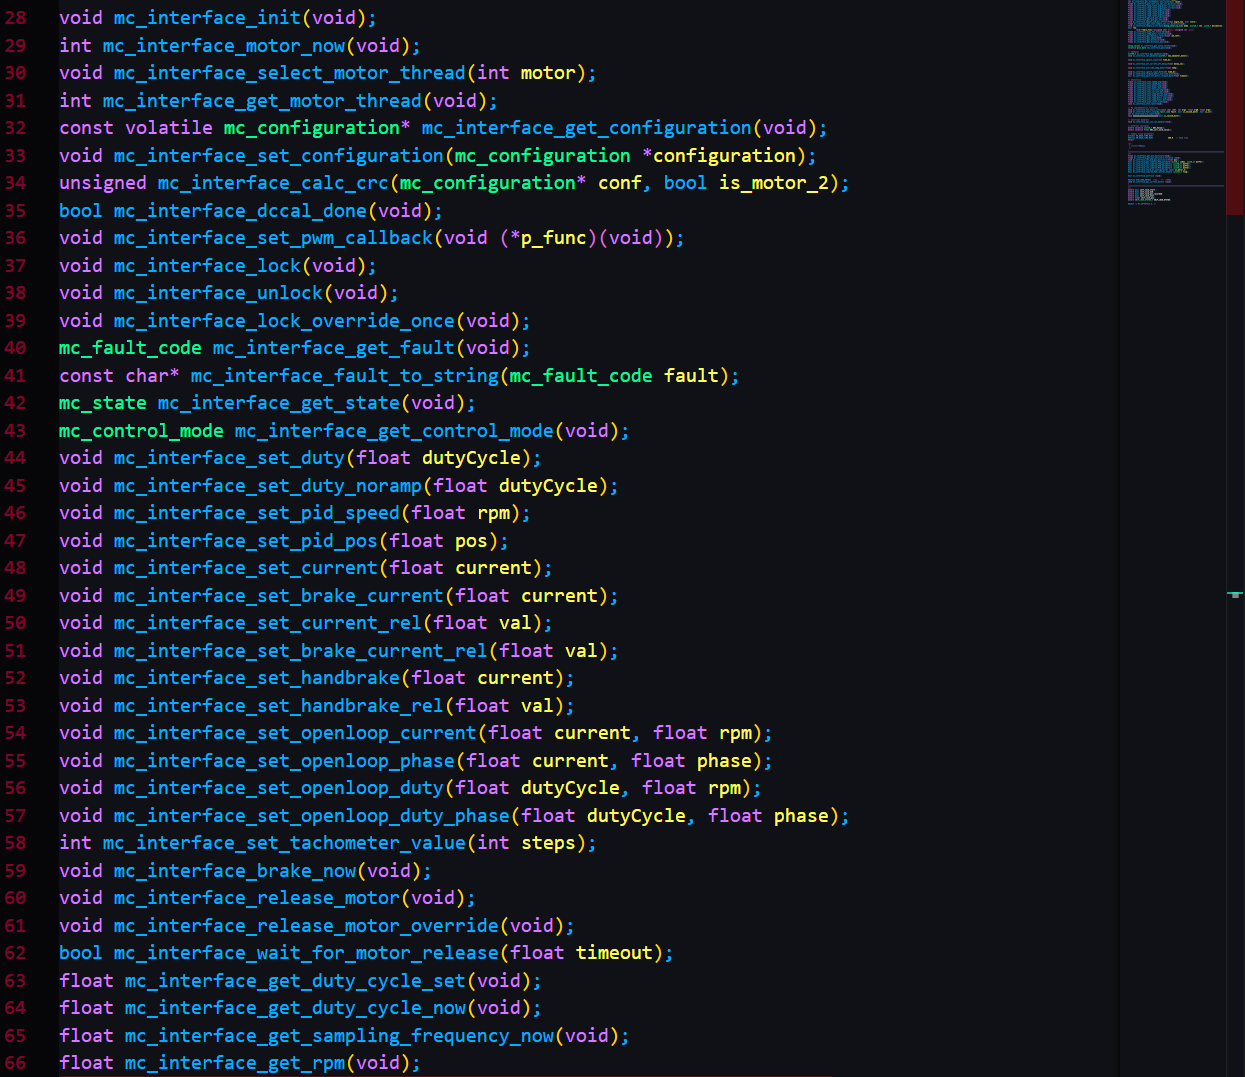The width and height of the screenshot is (1245, 1077).
Task: Place cursor on the is_motor_2 parameter
Action: pyautogui.click(x=774, y=183)
